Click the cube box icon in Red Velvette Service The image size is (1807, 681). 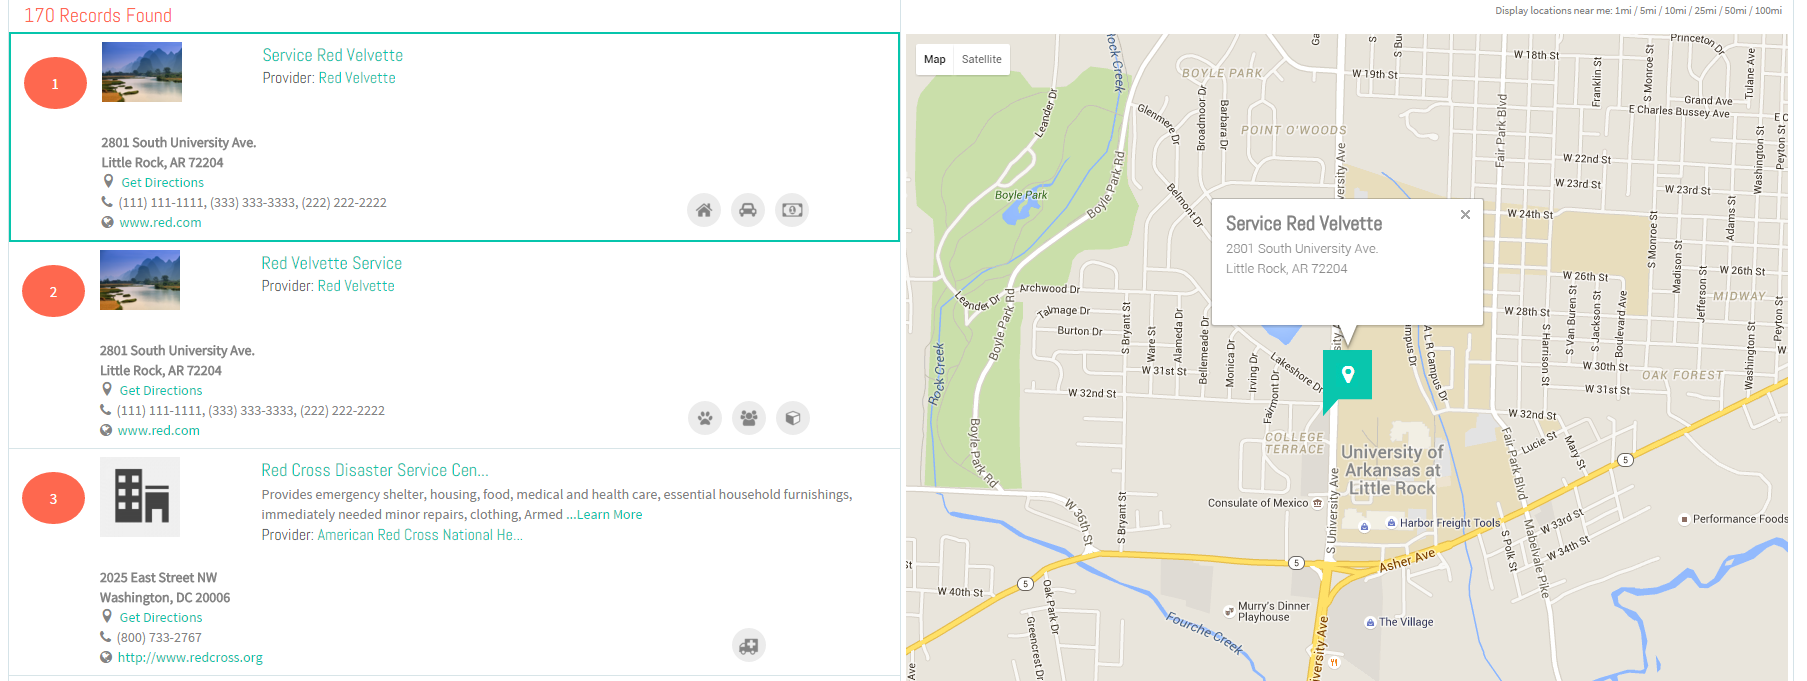[793, 418]
